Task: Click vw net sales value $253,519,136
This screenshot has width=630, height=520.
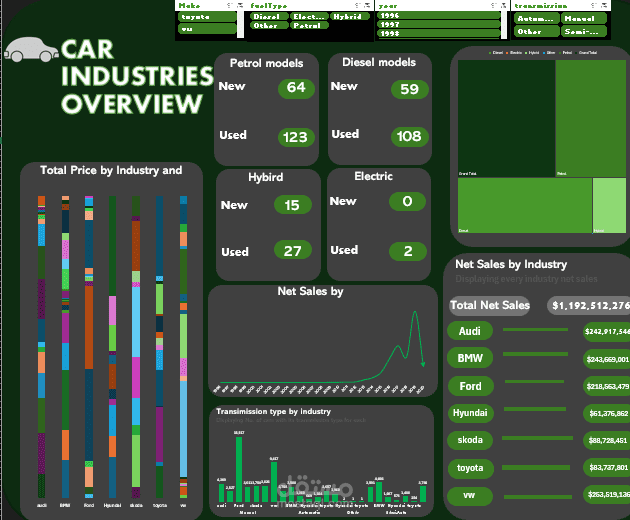Action: [x=607, y=495]
